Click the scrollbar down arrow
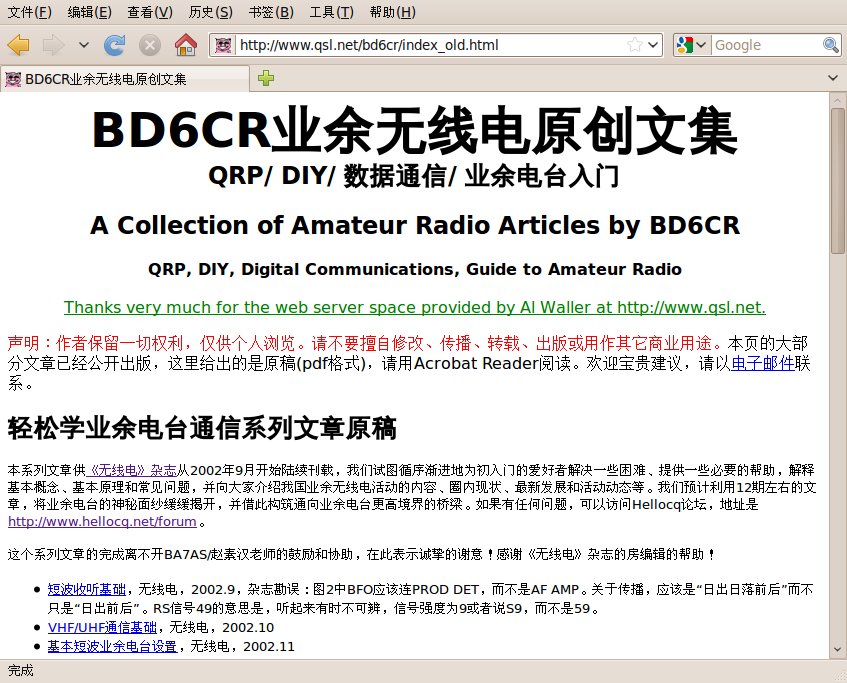This screenshot has width=847, height=683. 837,649
